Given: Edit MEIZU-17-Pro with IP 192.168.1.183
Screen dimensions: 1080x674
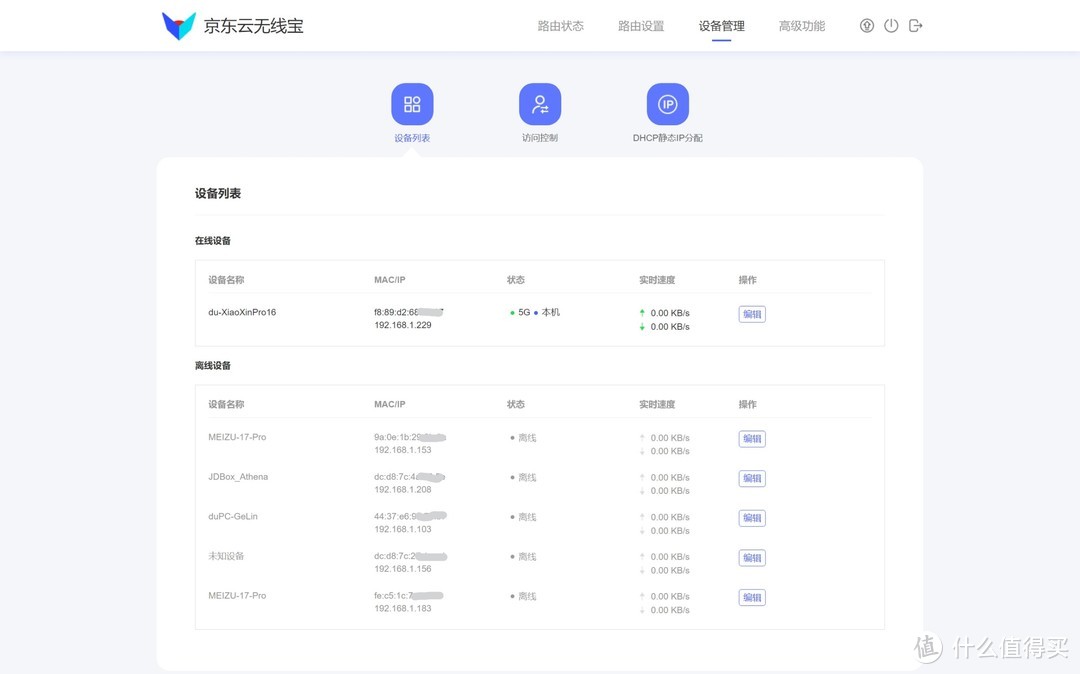Looking at the screenshot, I should click(x=751, y=597).
